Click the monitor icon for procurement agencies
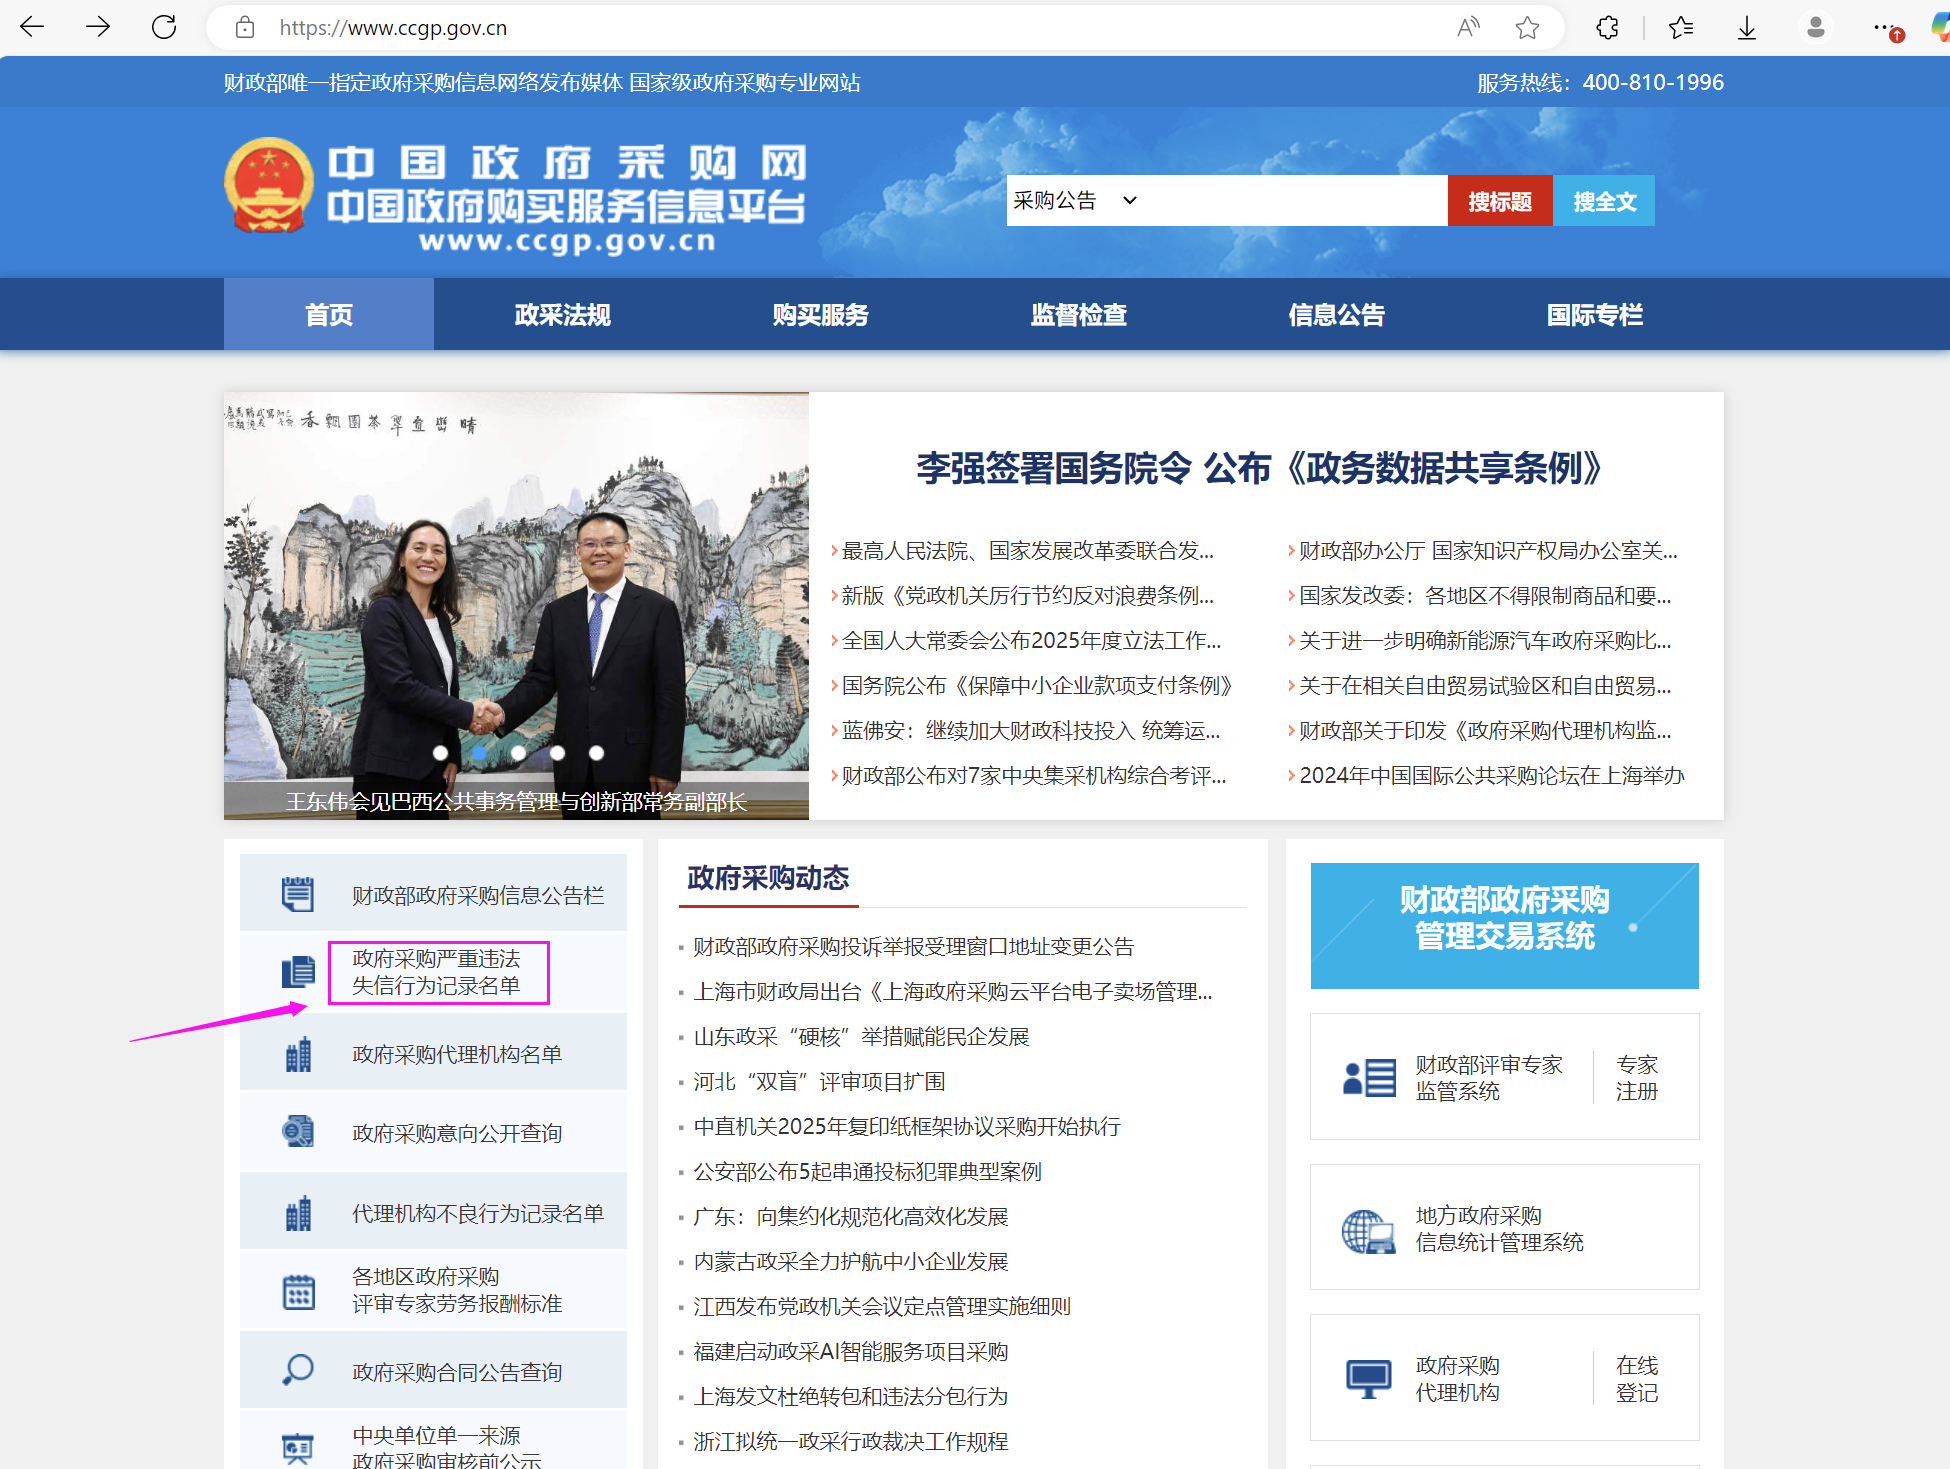The height and width of the screenshot is (1469, 1950). pos(1367,1379)
